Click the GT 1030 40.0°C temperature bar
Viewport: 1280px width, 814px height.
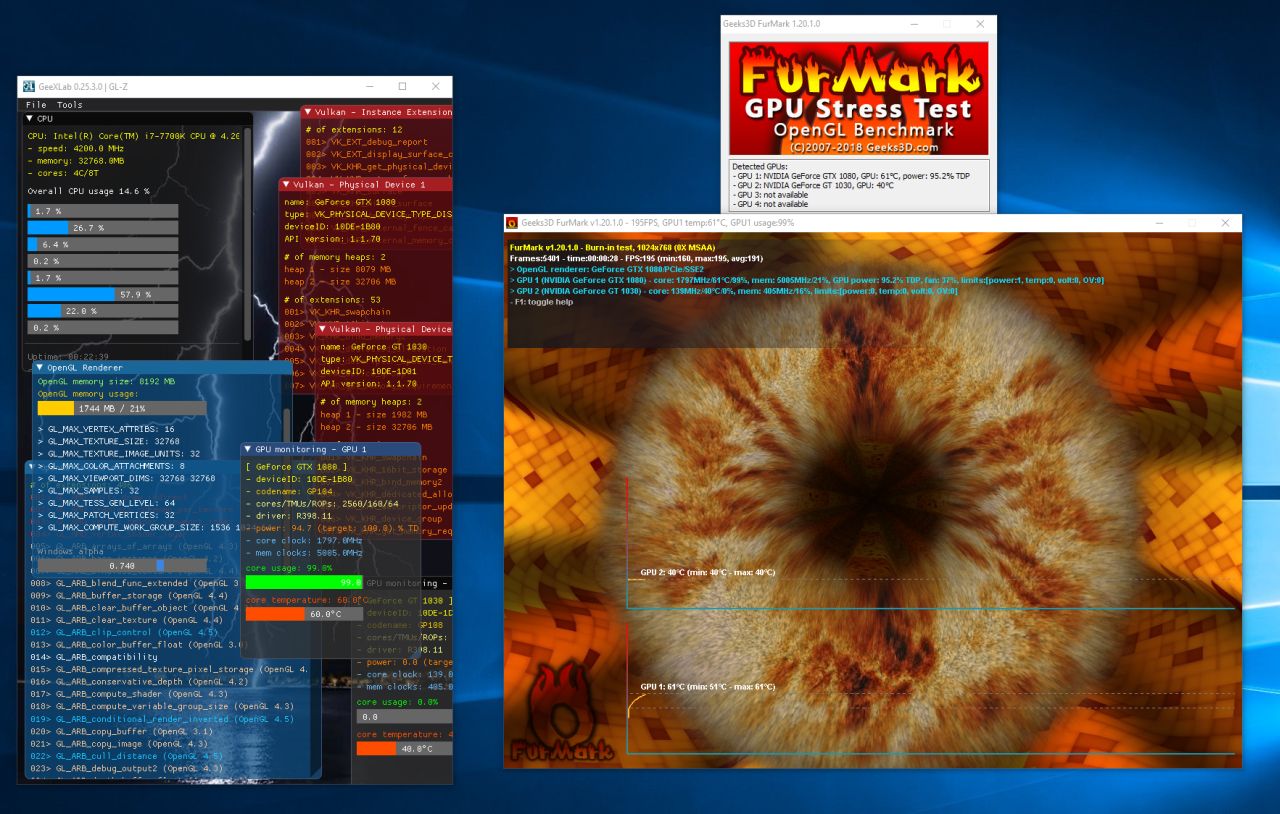coord(404,748)
